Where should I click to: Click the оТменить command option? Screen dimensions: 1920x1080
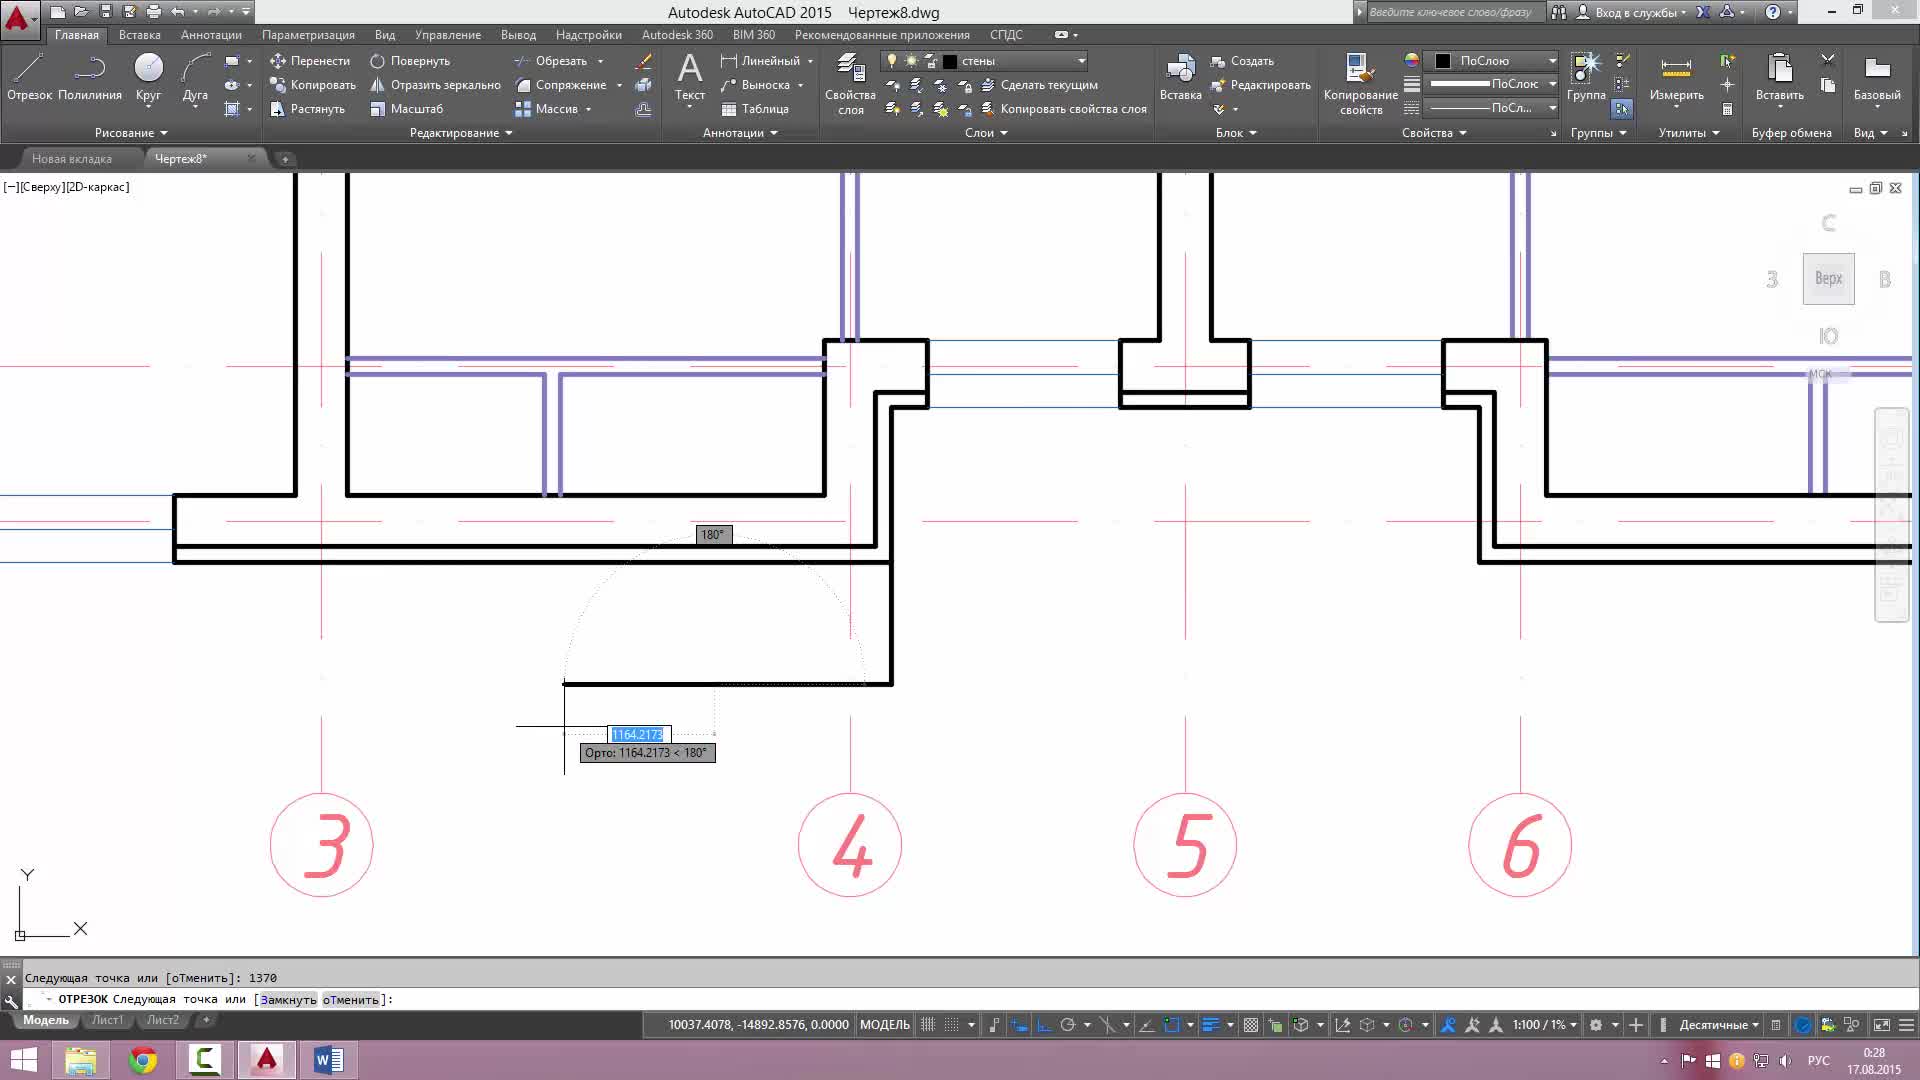click(x=351, y=1000)
